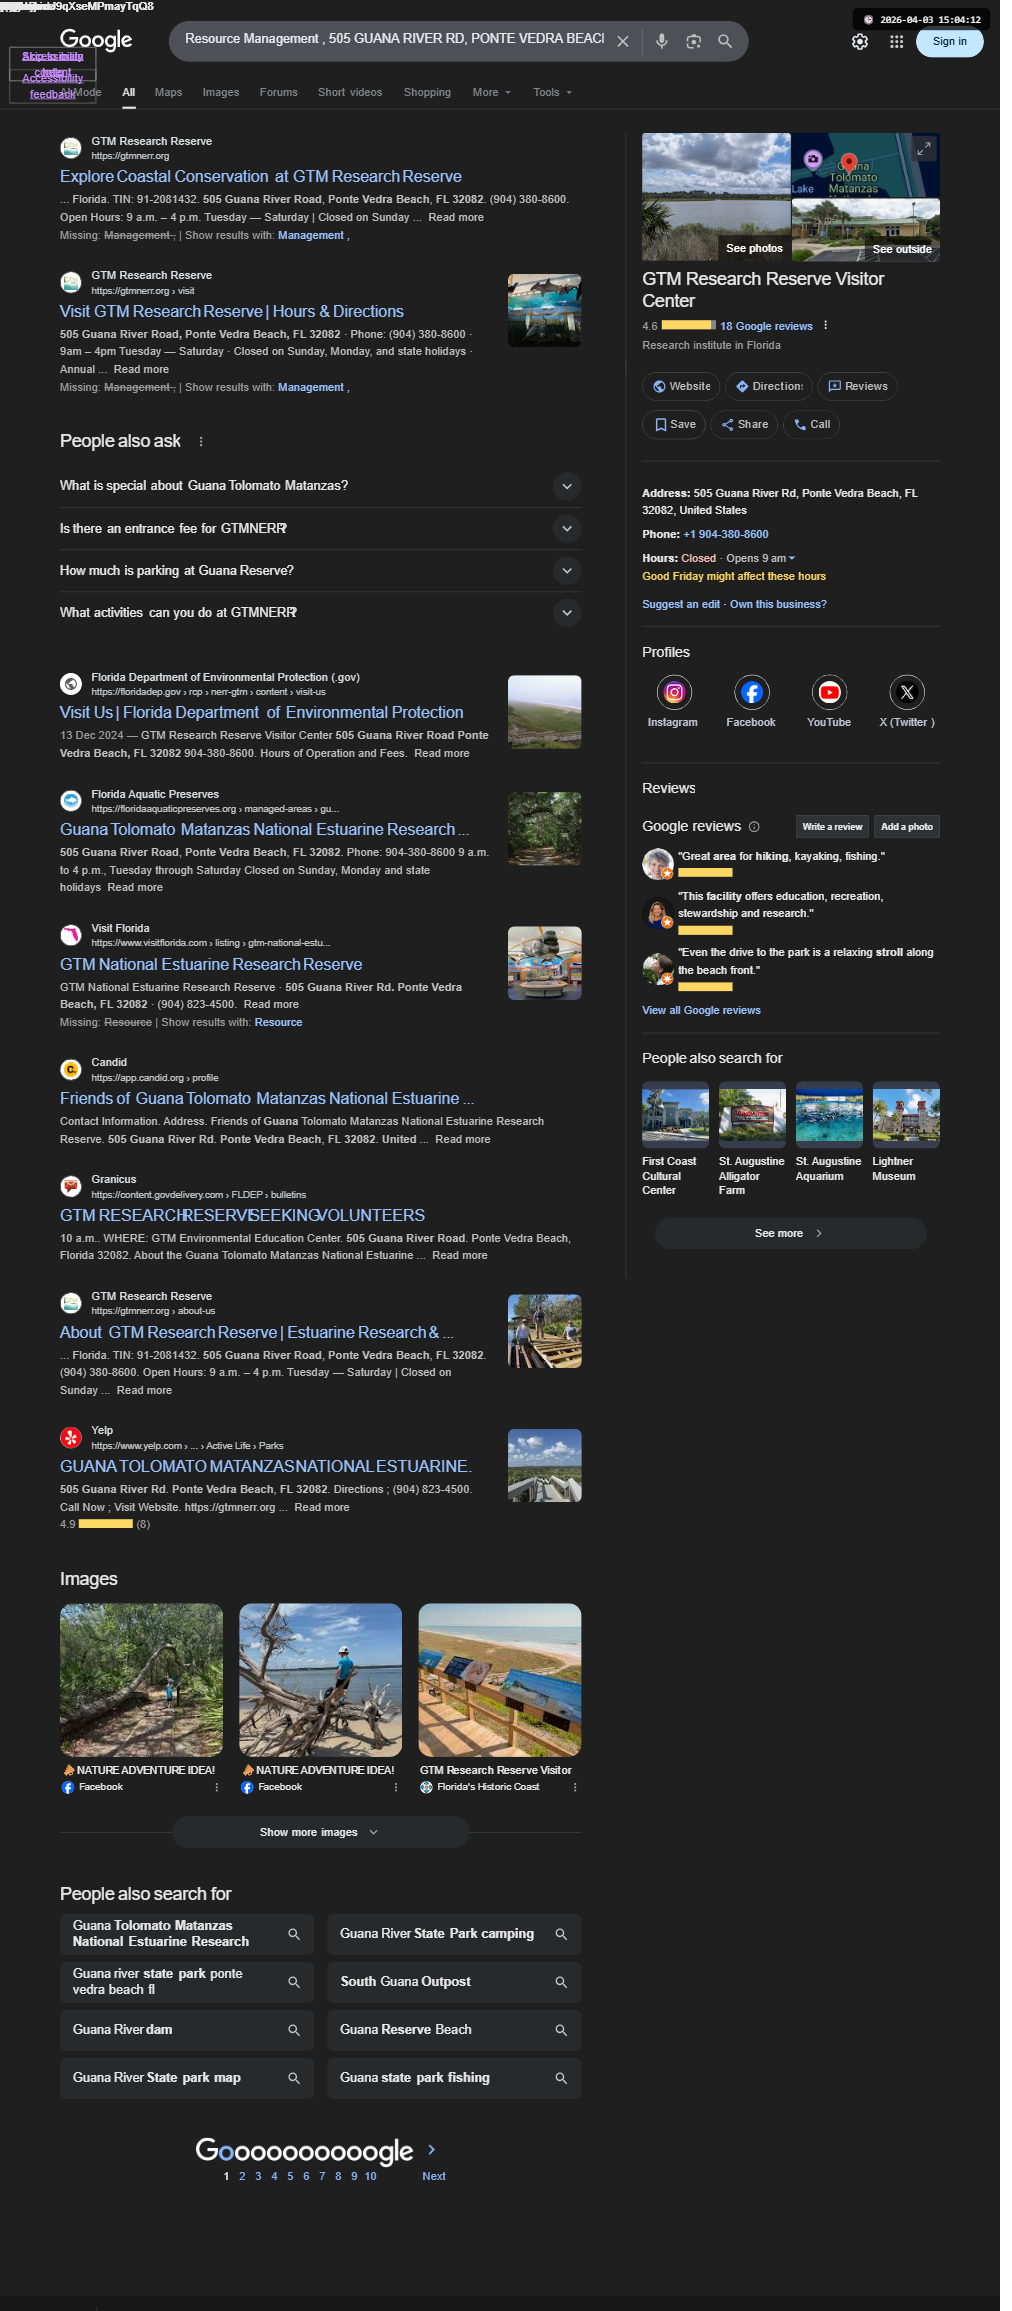Open options for Florida's Historic Coast image

tap(575, 1786)
